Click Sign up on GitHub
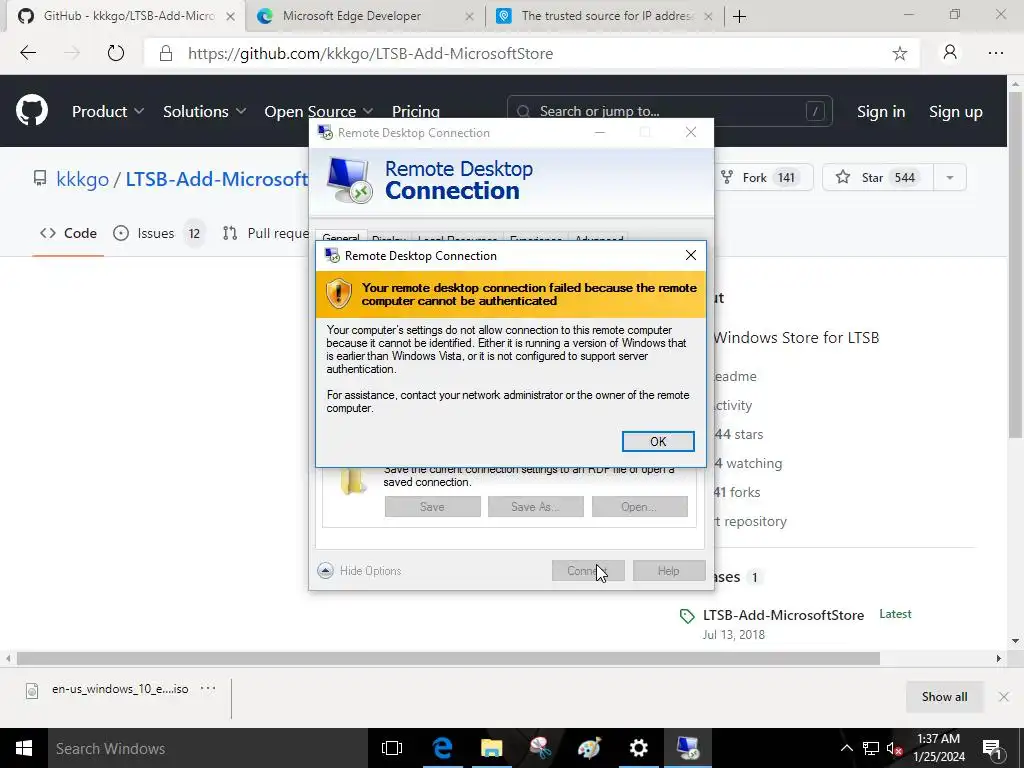This screenshot has height=768, width=1024. tap(955, 112)
